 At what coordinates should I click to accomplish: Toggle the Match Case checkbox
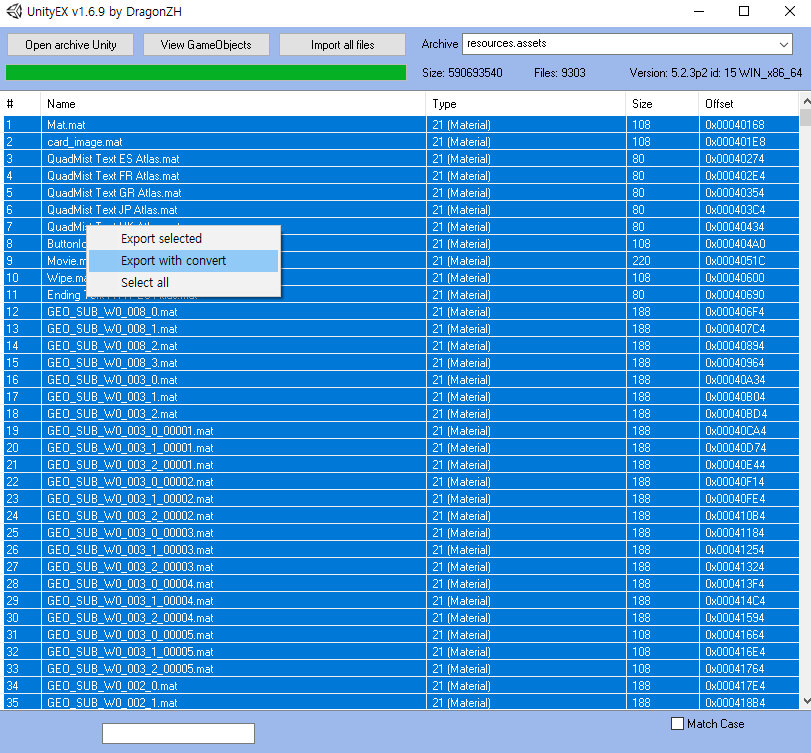pos(677,724)
